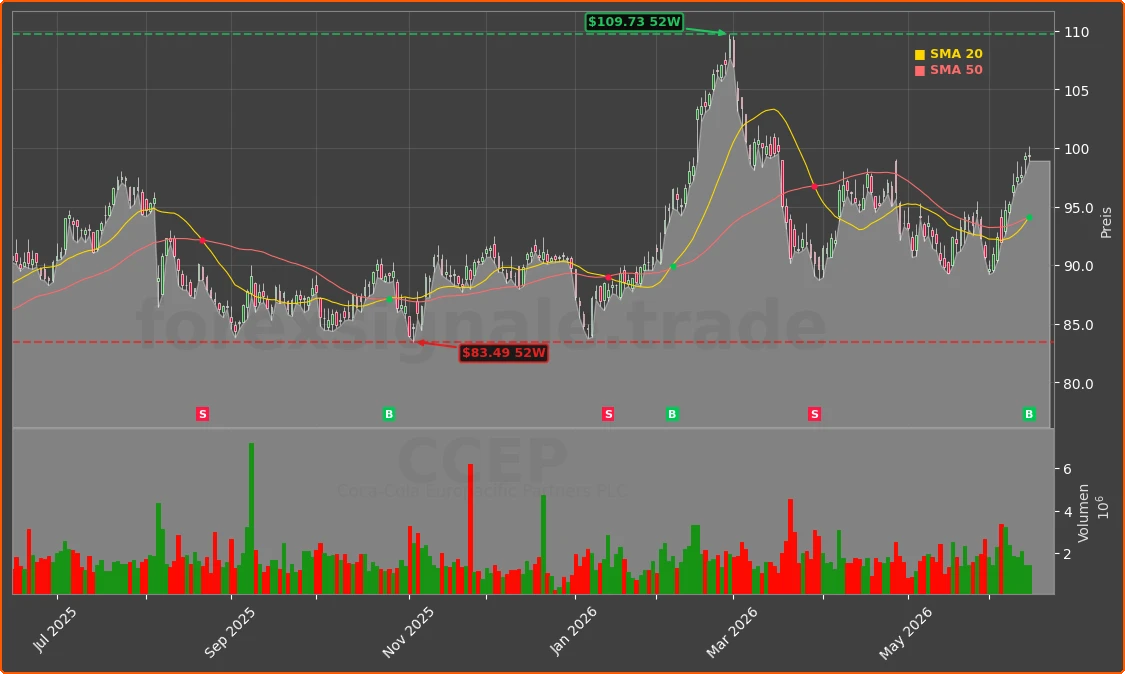Click the 90.0 price axis value

pos(1079,266)
